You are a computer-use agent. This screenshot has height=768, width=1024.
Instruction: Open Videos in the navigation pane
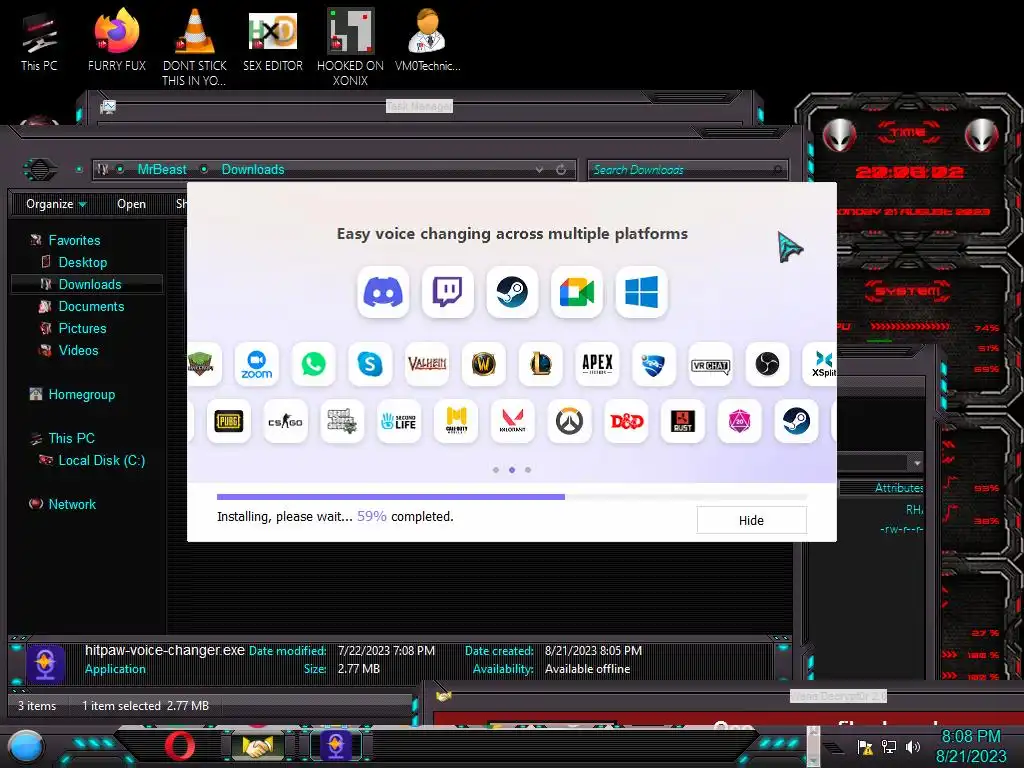click(x=78, y=350)
